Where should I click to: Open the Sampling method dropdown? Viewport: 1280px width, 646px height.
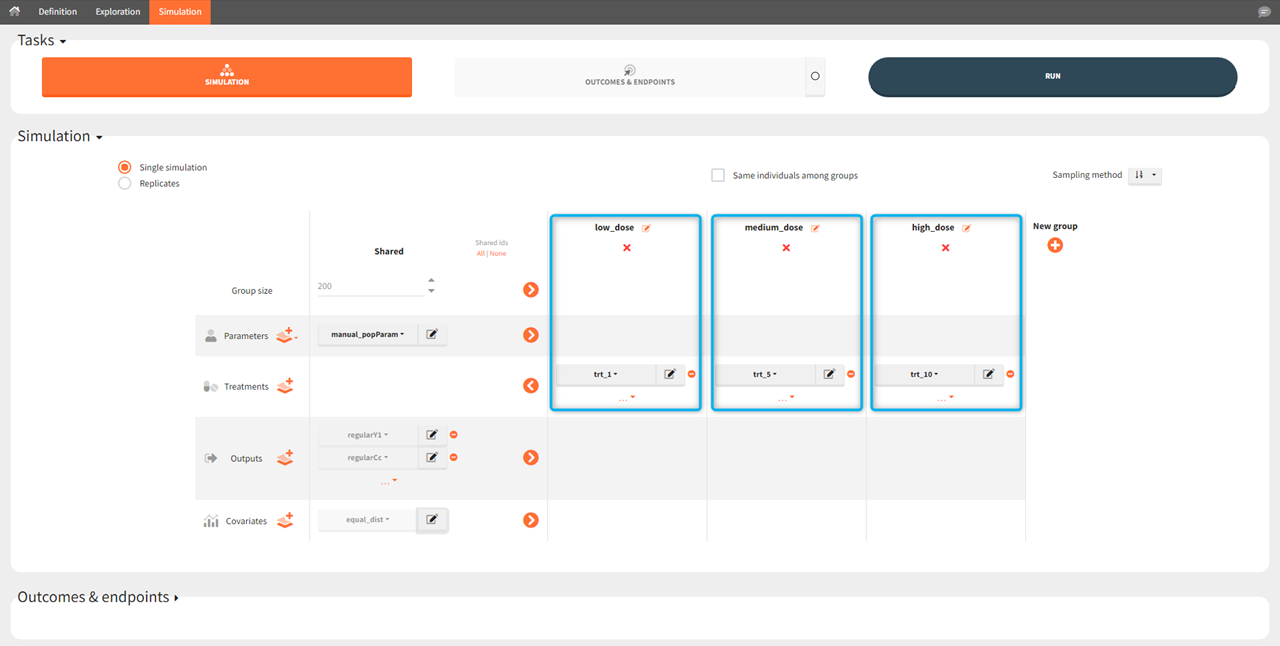1144,175
